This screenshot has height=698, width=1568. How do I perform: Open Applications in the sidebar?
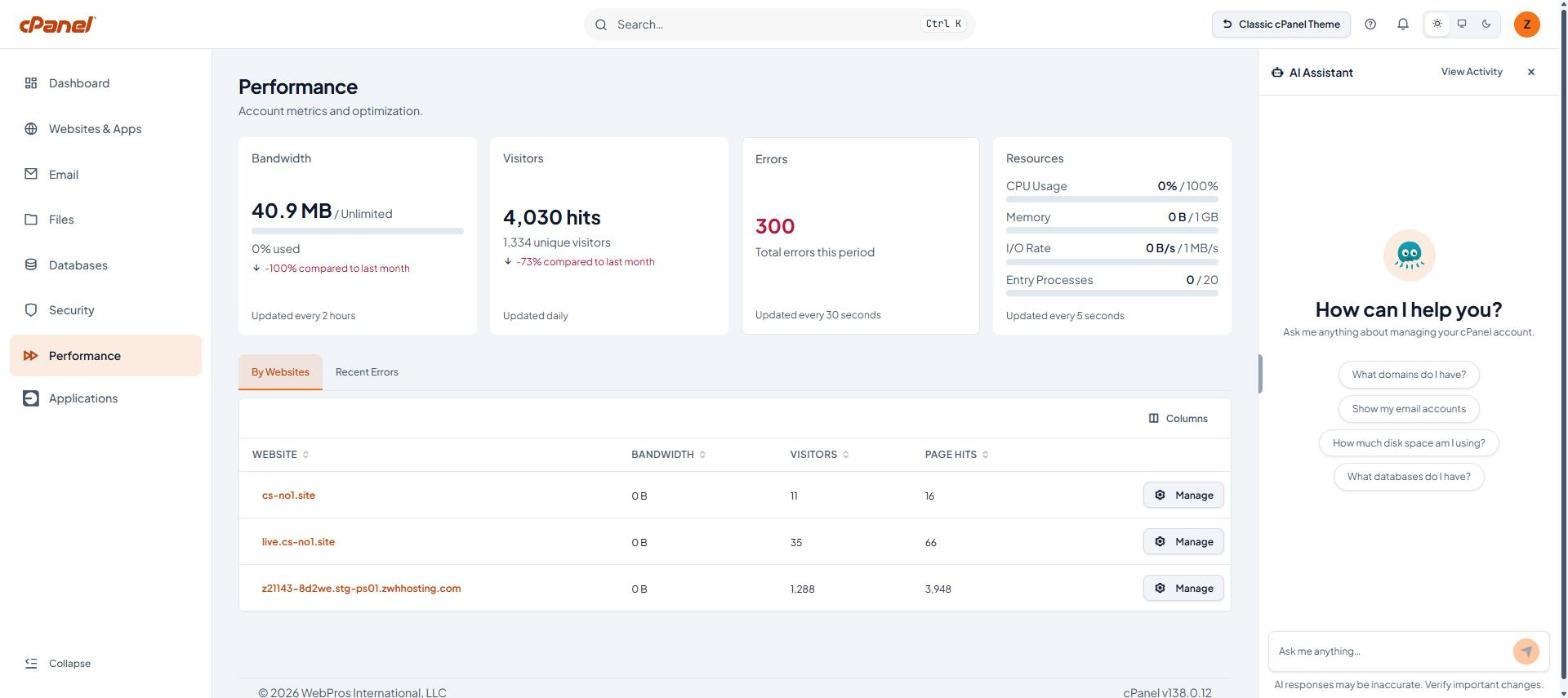[105, 398]
